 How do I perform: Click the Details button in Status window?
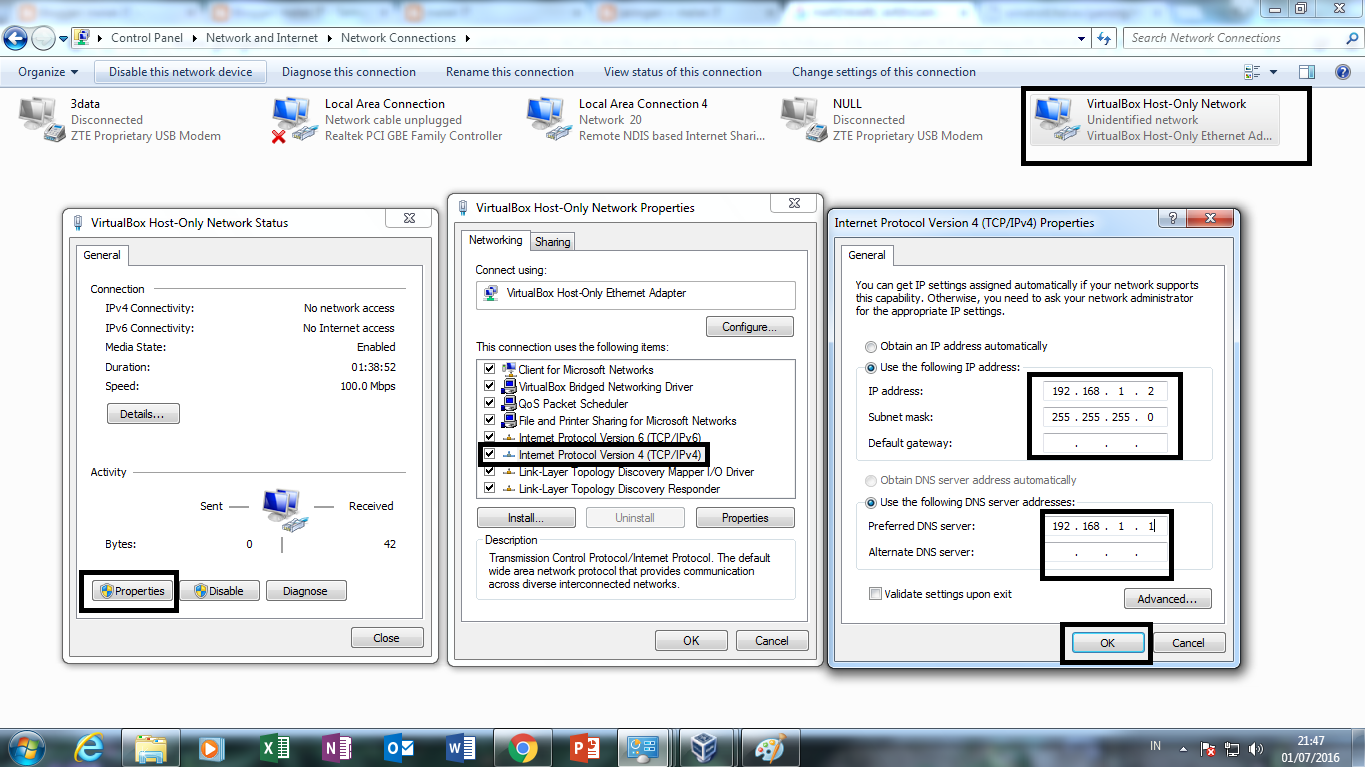[x=143, y=413]
